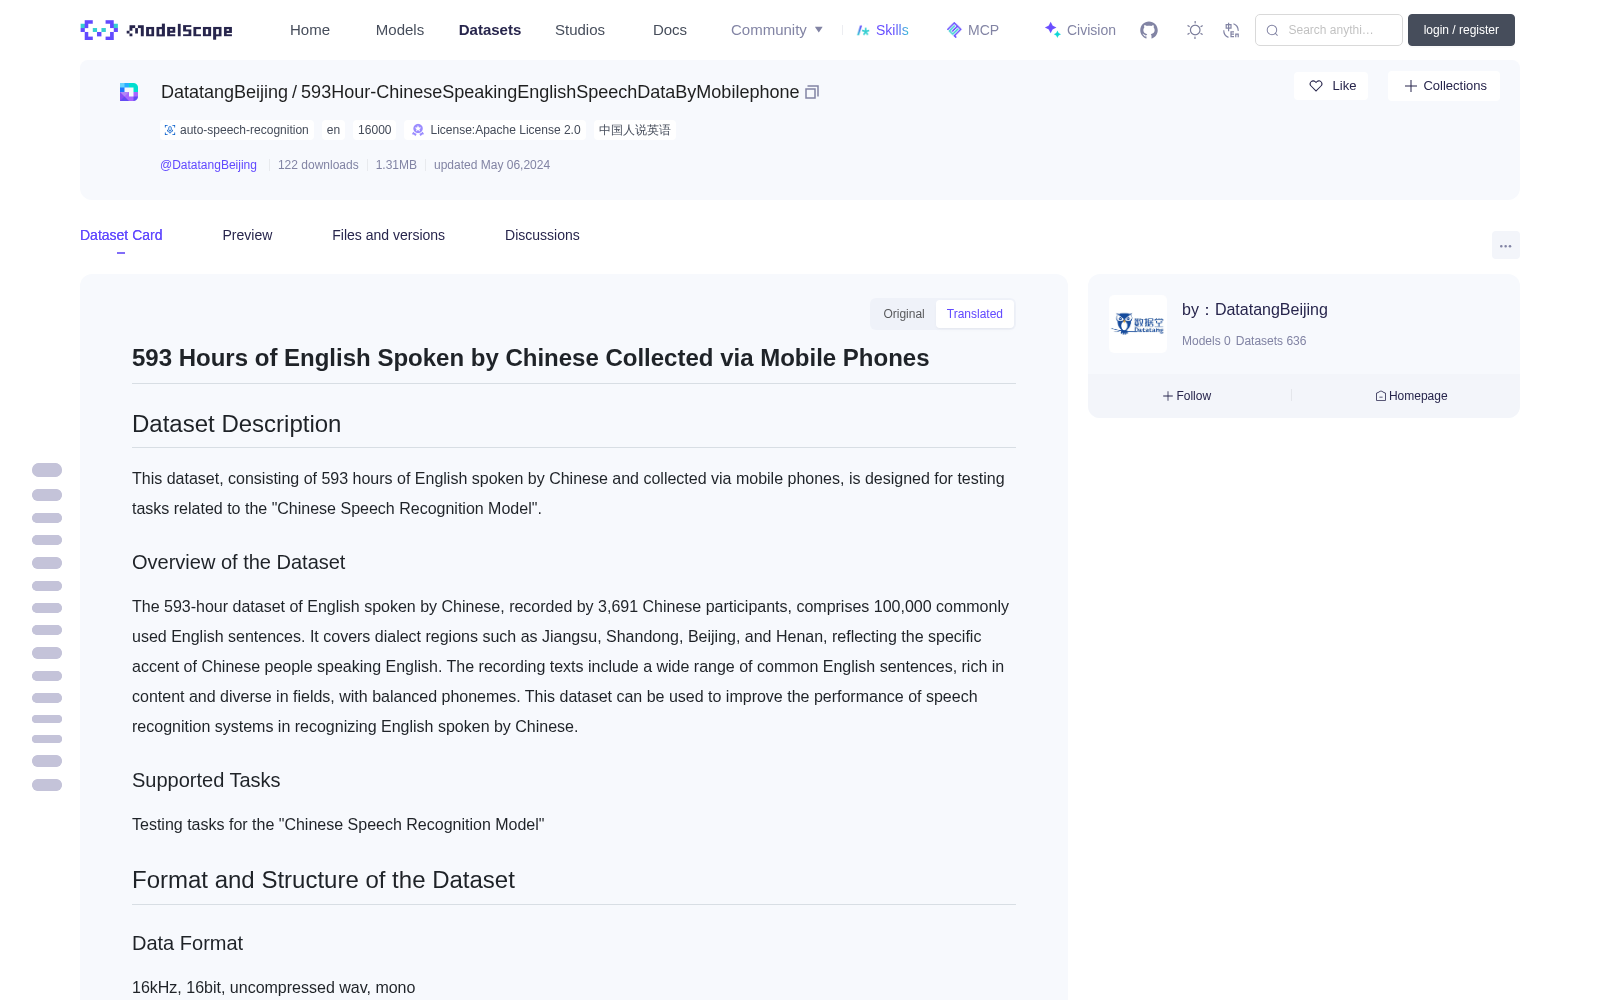Add to Collections
The width and height of the screenshot is (1600, 1000).
[x=1444, y=86]
